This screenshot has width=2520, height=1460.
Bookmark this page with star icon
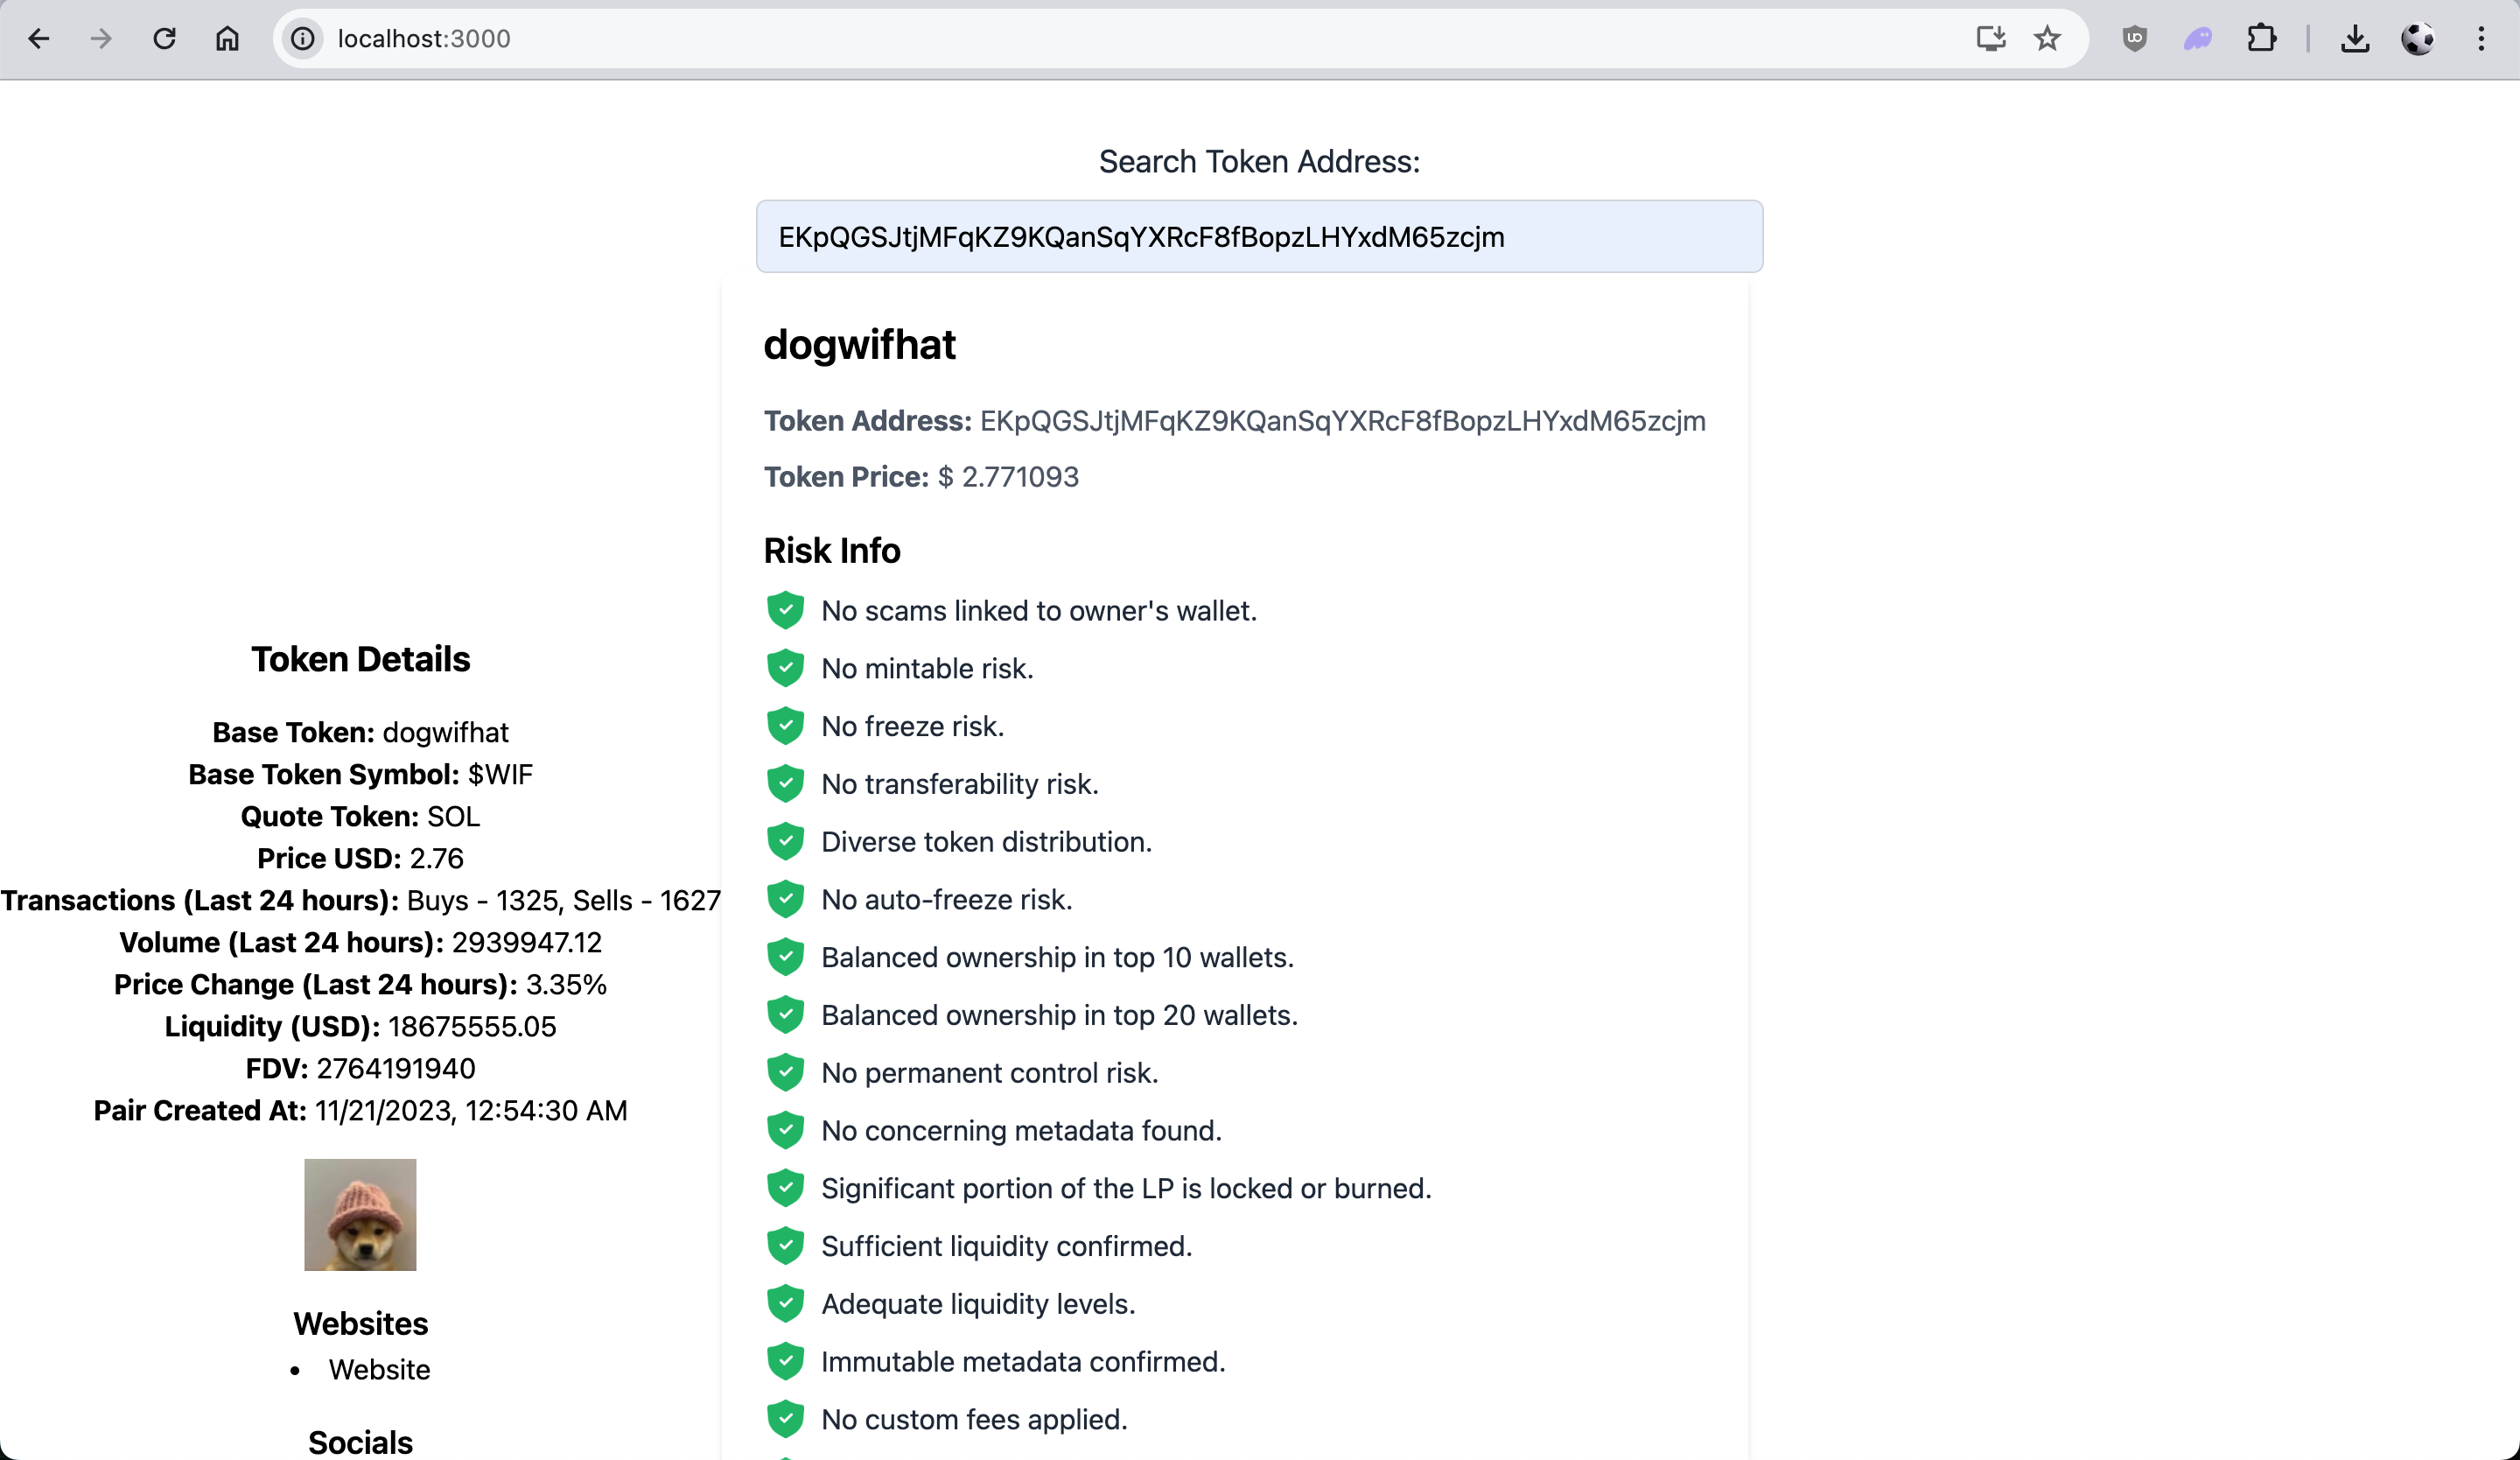[2047, 39]
